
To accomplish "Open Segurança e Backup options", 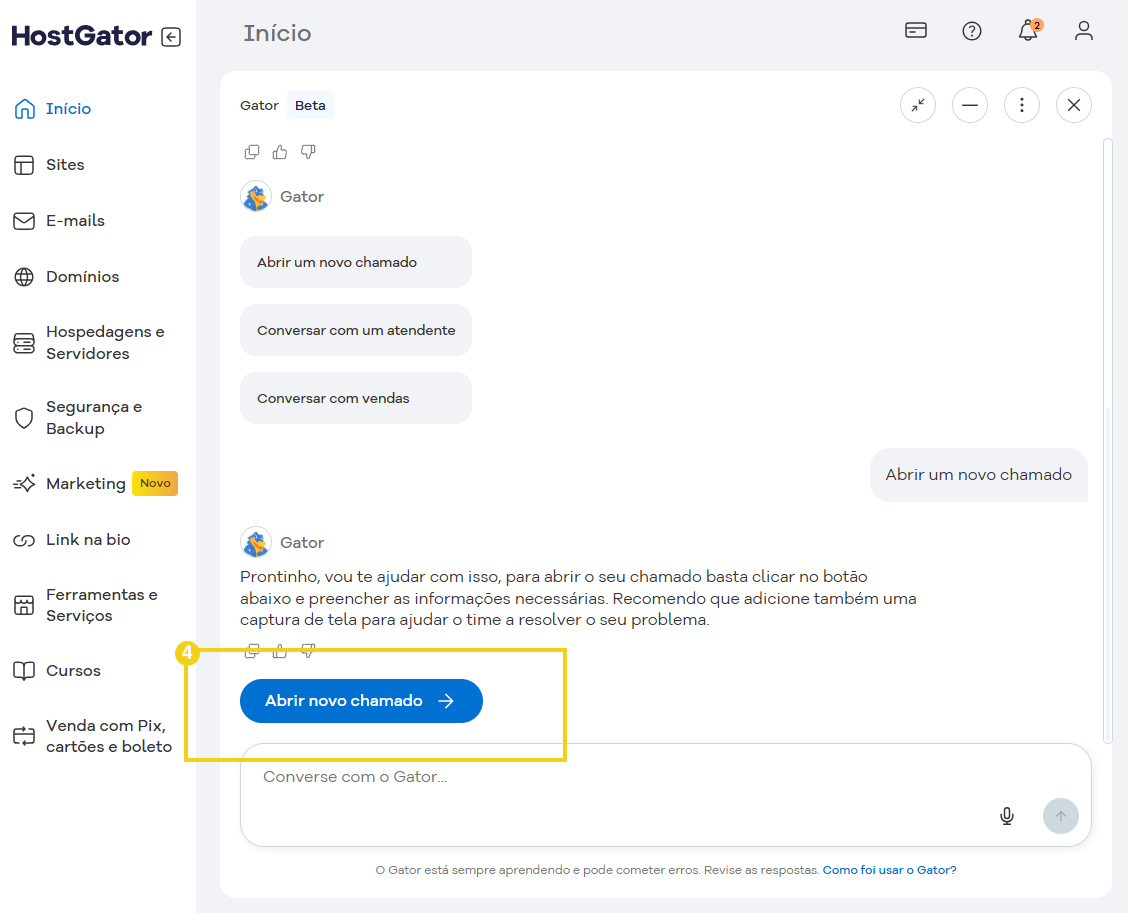I will tap(94, 418).
